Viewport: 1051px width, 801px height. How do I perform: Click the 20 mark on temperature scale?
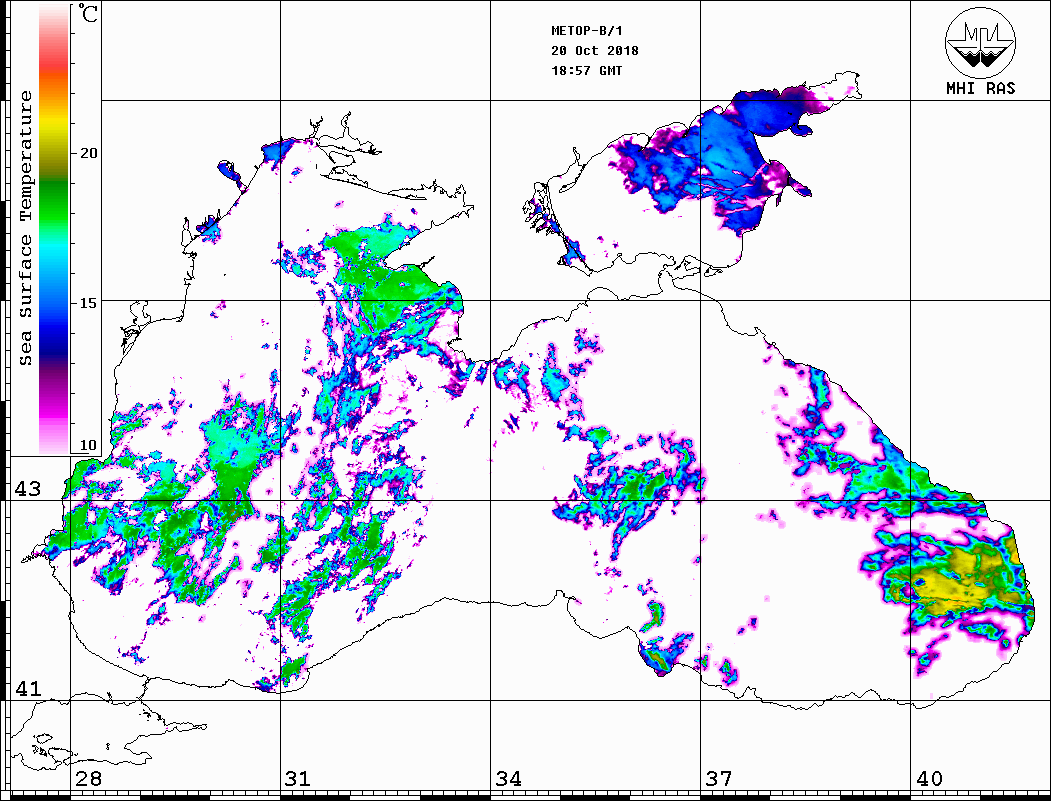pyautogui.click(x=88, y=153)
